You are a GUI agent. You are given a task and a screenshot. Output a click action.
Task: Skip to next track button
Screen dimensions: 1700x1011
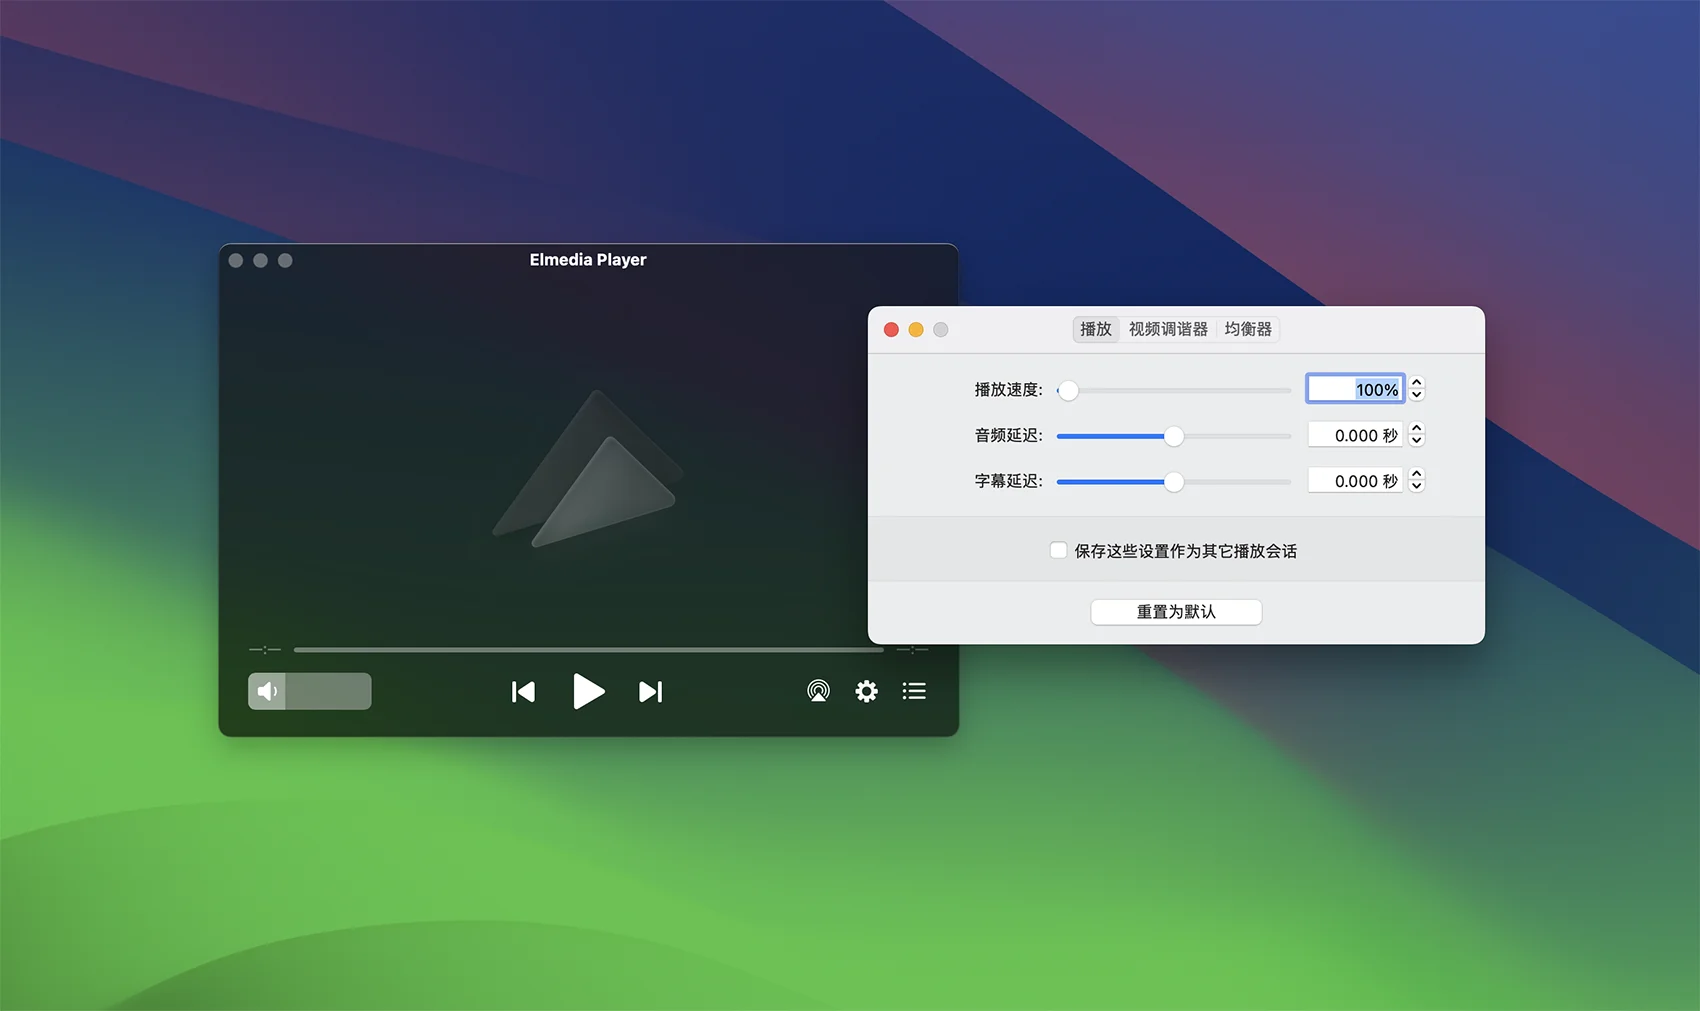click(x=651, y=691)
